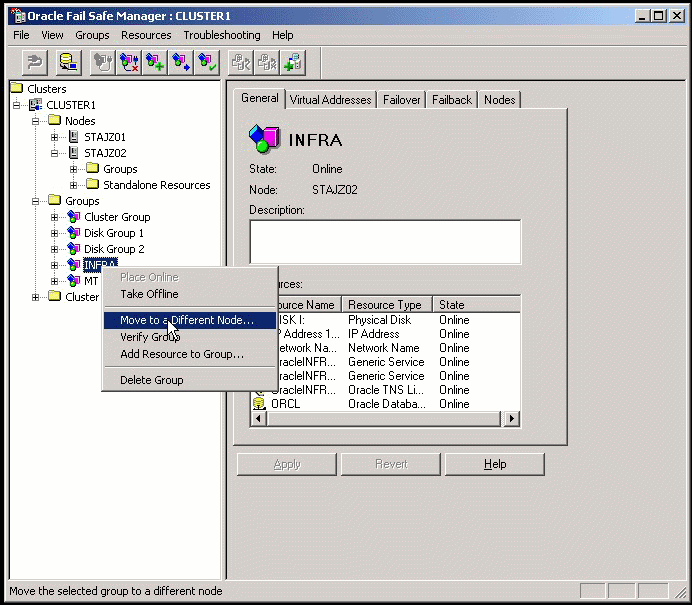The height and width of the screenshot is (605, 692).
Task: Expand the Standalone Resources folder
Action: (x=73, y=185)
